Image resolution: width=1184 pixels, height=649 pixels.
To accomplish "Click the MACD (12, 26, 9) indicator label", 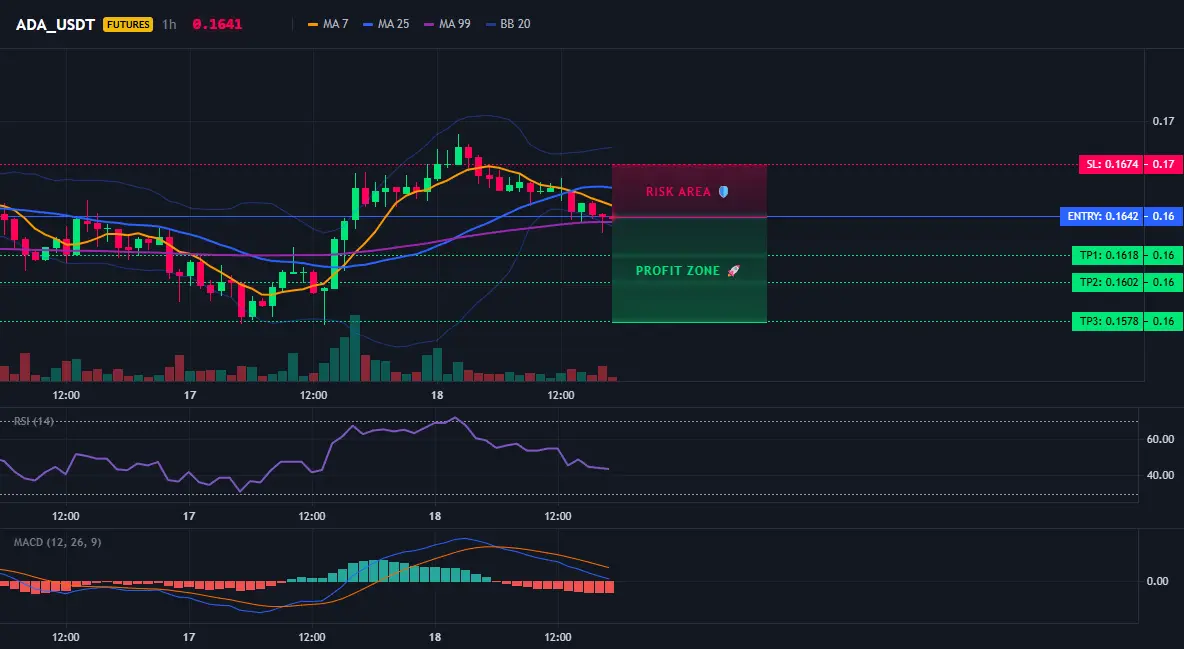I will point(57,542).
